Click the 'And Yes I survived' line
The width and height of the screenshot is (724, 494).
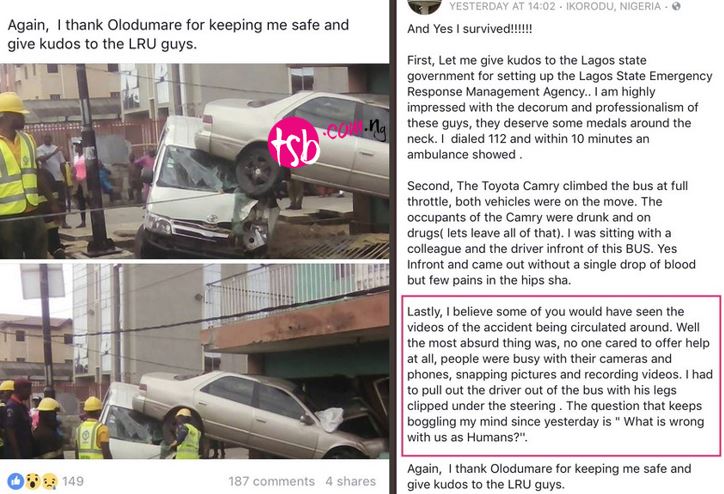470,29
